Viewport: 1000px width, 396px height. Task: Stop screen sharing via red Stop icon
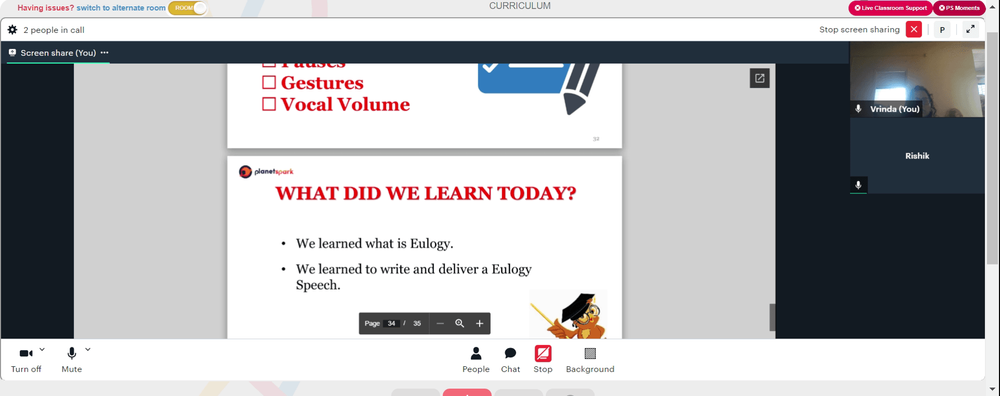tap(543, 360)
